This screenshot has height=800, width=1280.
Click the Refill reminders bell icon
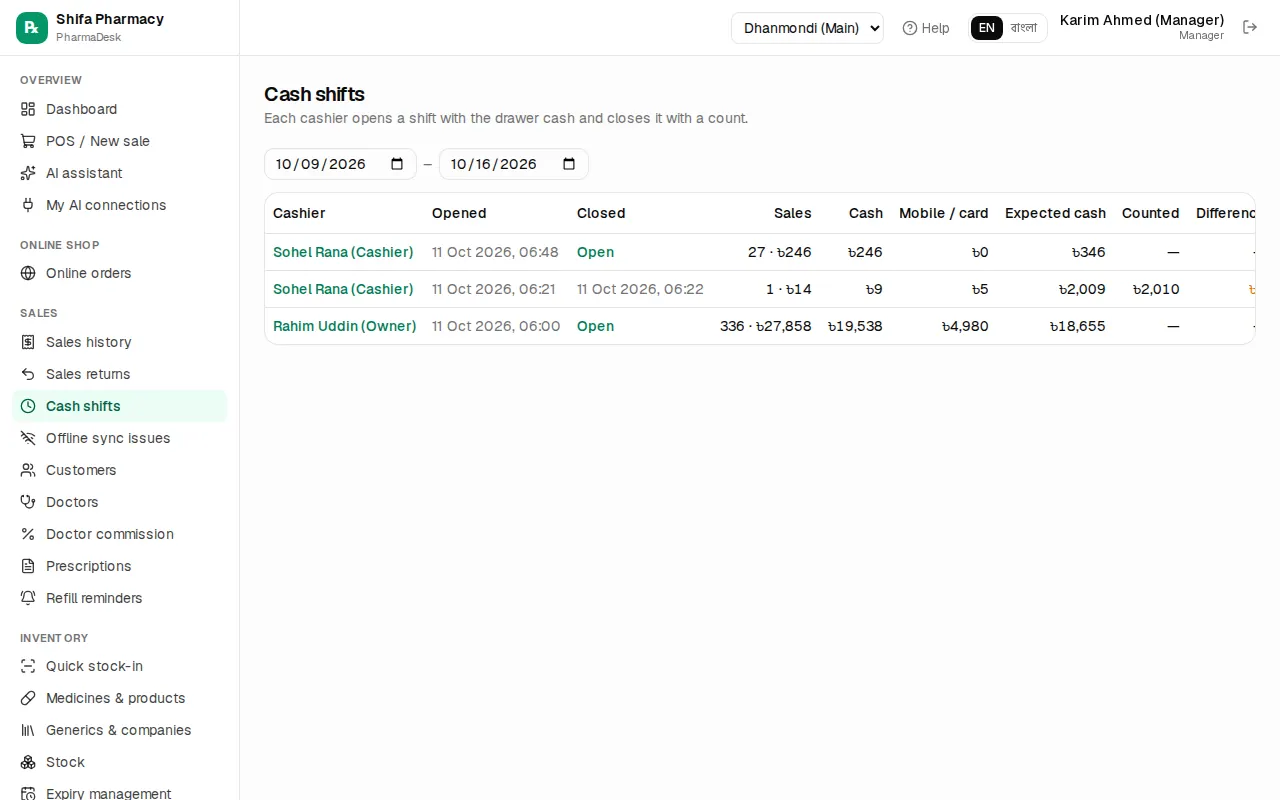click(x=28, y=598)
